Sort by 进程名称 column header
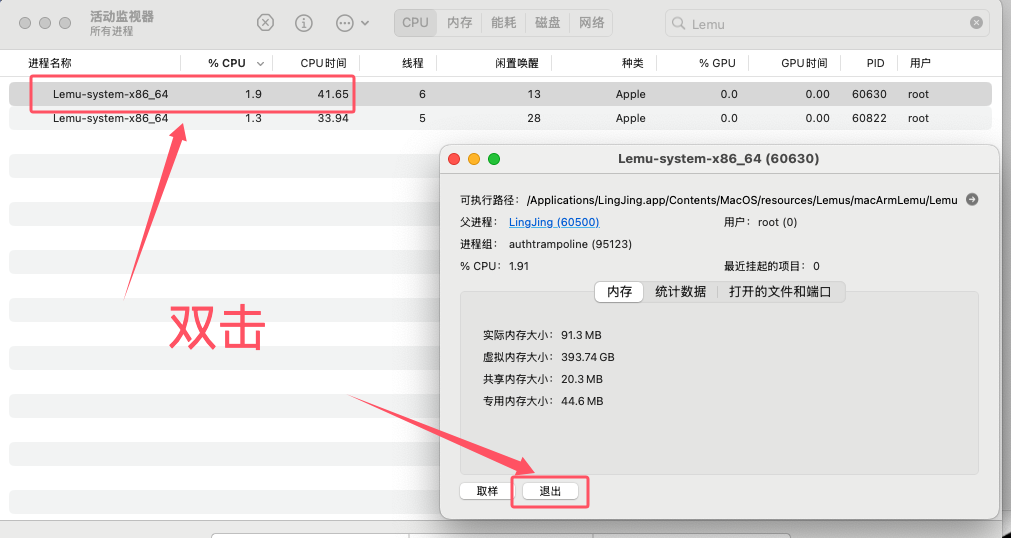Screen dimensions: 1011x538 [50, 63]
